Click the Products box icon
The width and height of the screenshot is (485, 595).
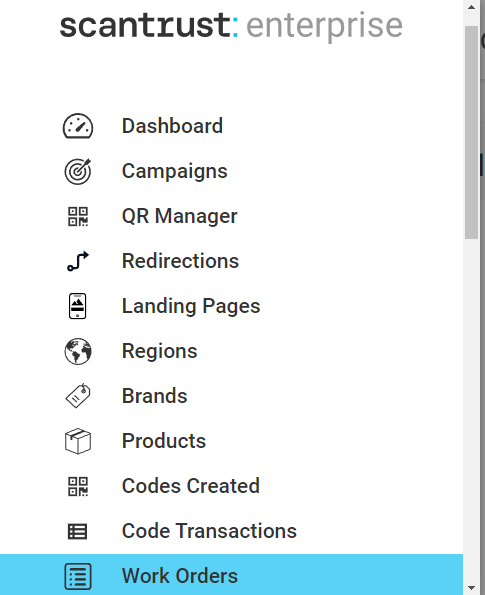(x=78, y=441)
